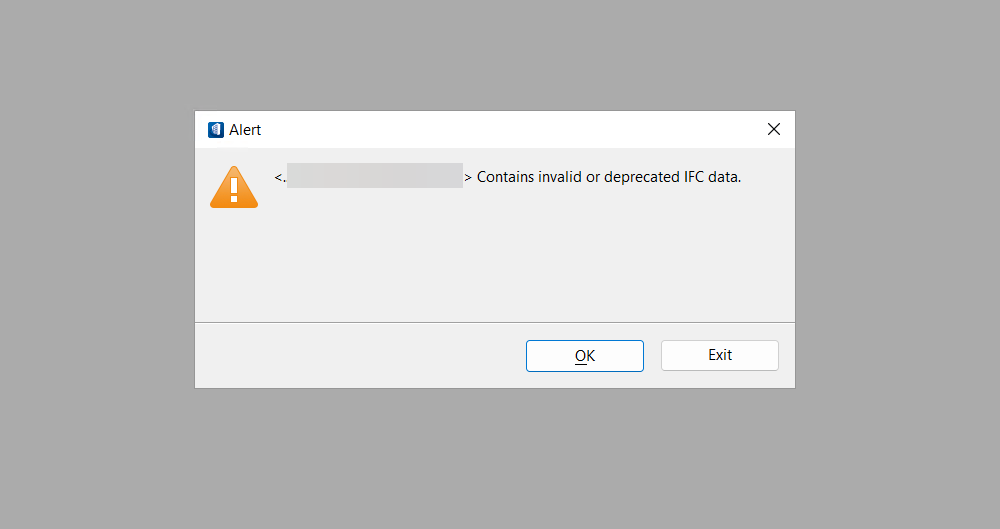Click the gray background outside the dialog

(x=96, y=255)
